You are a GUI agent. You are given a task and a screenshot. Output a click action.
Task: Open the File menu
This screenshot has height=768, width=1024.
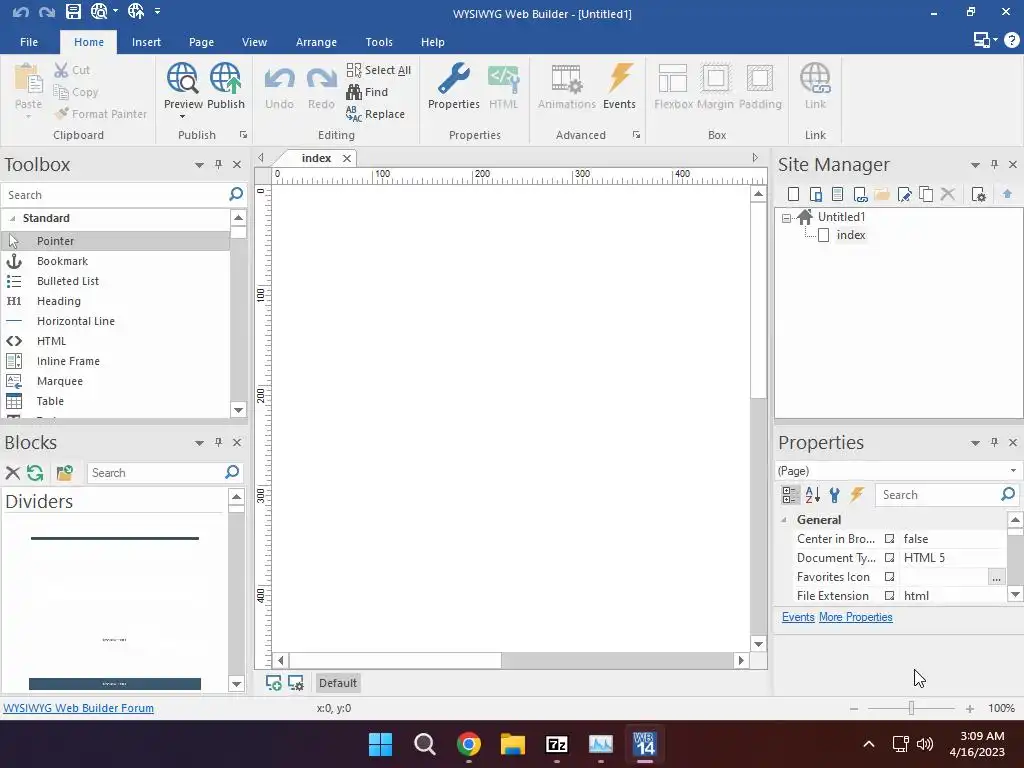pos(29,42)
